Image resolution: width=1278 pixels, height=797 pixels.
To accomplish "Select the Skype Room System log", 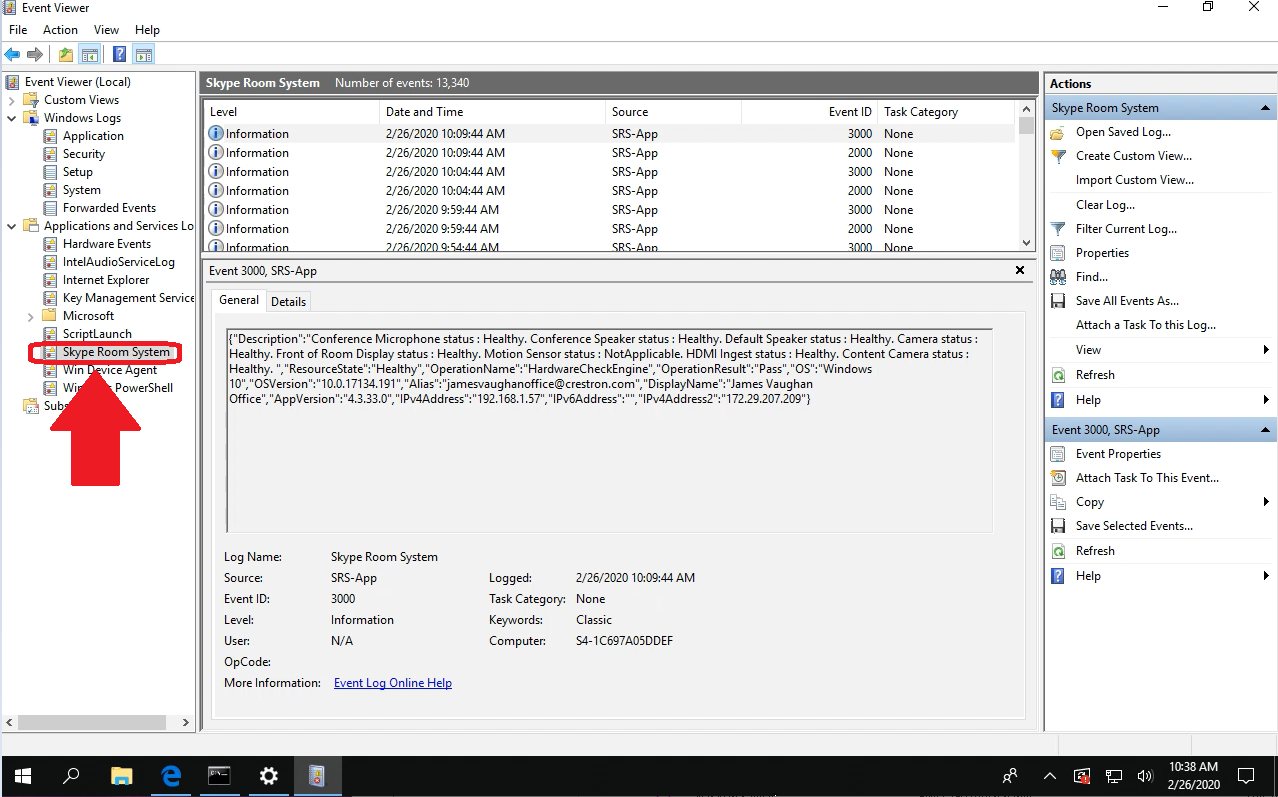I will click(x=116, y=352).
